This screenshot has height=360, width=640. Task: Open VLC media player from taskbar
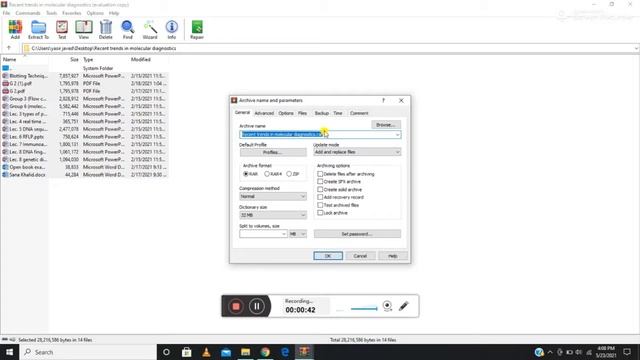pyautogui.click(x=206, y=352)
